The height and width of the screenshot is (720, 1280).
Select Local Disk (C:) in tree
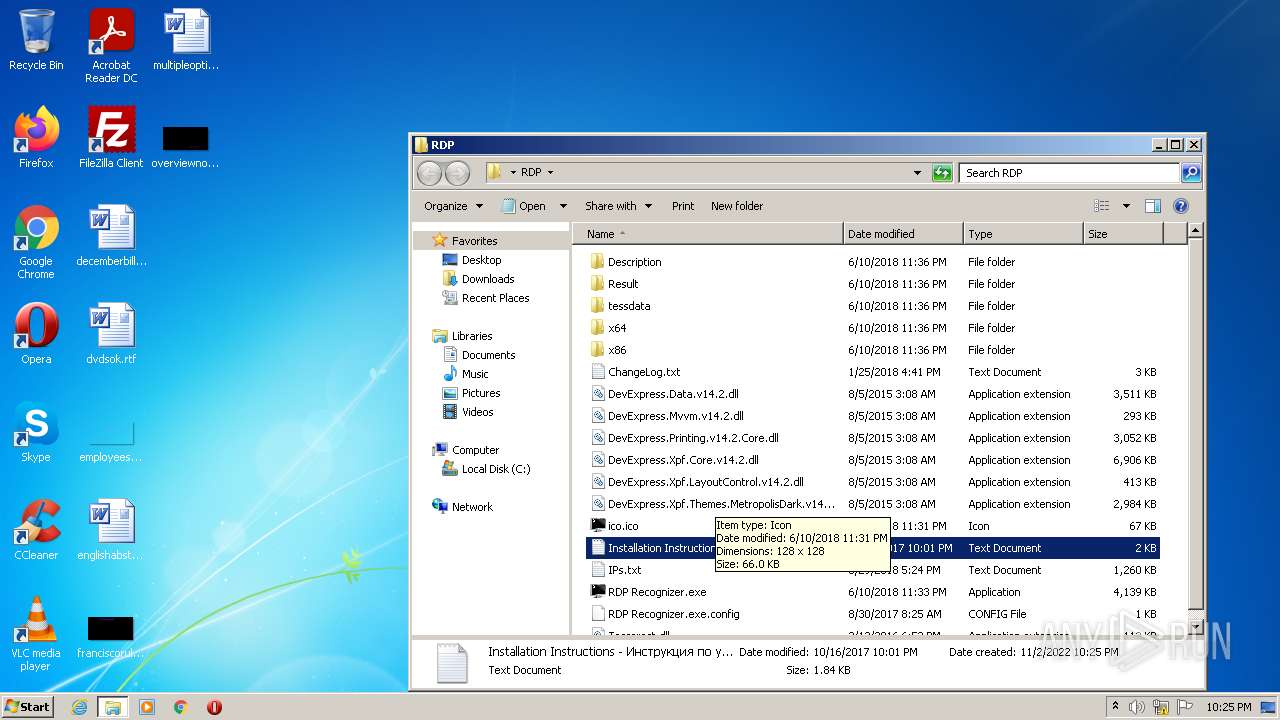click(x=496, y=469)
